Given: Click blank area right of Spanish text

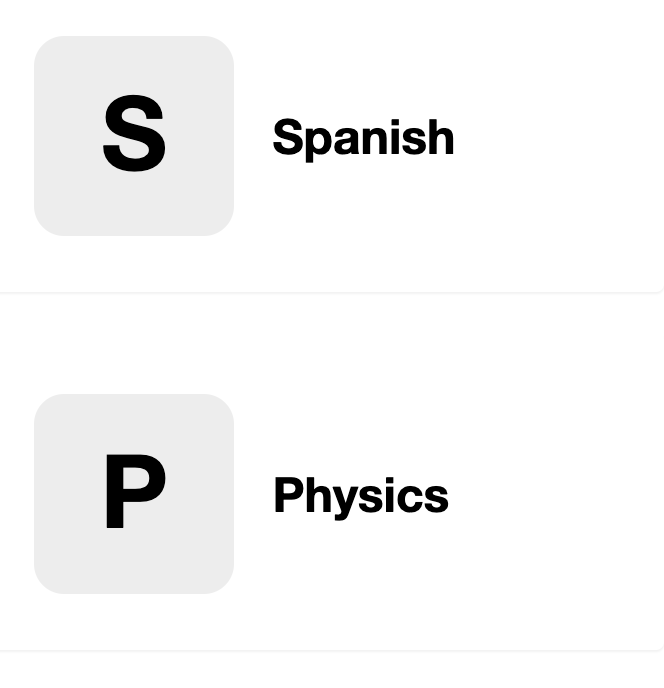Looking at the screenshot, I should click(557, 138).
